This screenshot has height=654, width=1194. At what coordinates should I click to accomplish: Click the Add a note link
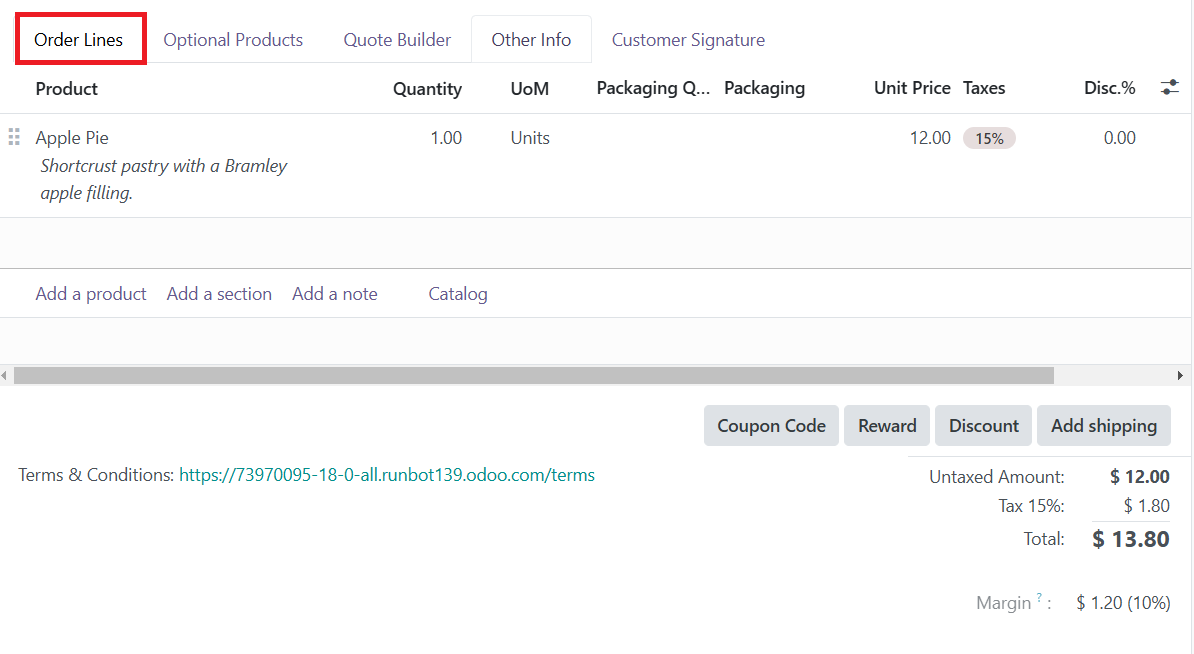[x=335, y=294]
